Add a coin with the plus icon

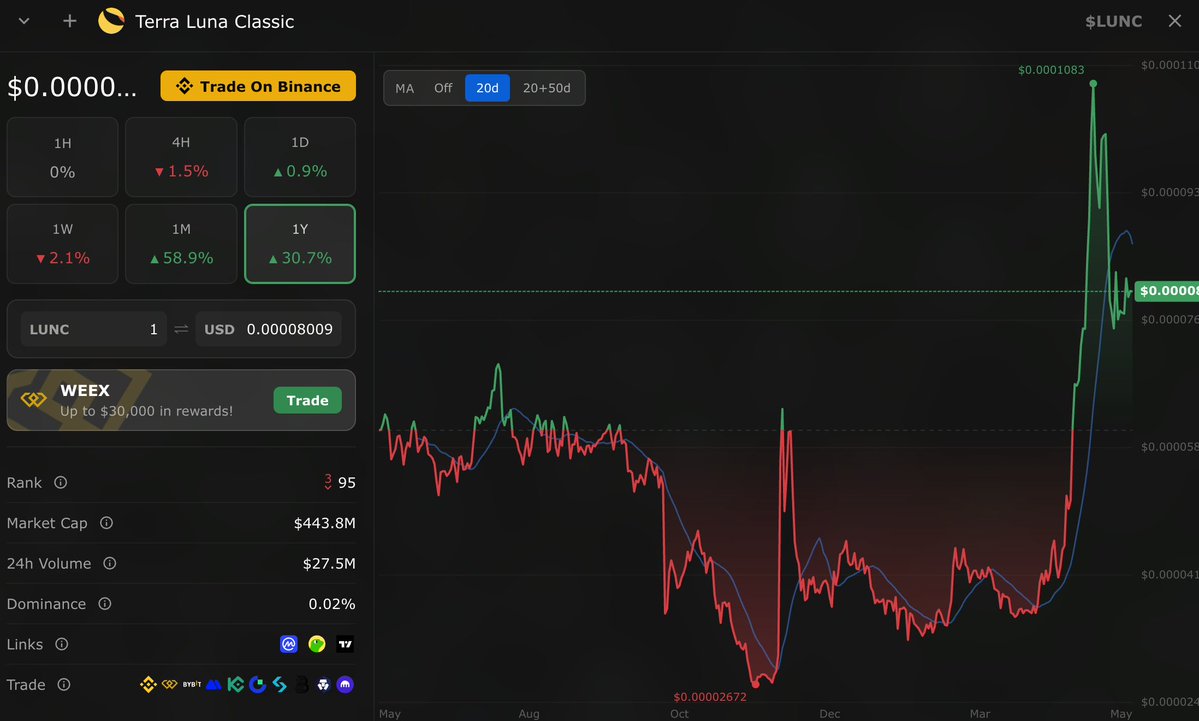click(70, 21)
